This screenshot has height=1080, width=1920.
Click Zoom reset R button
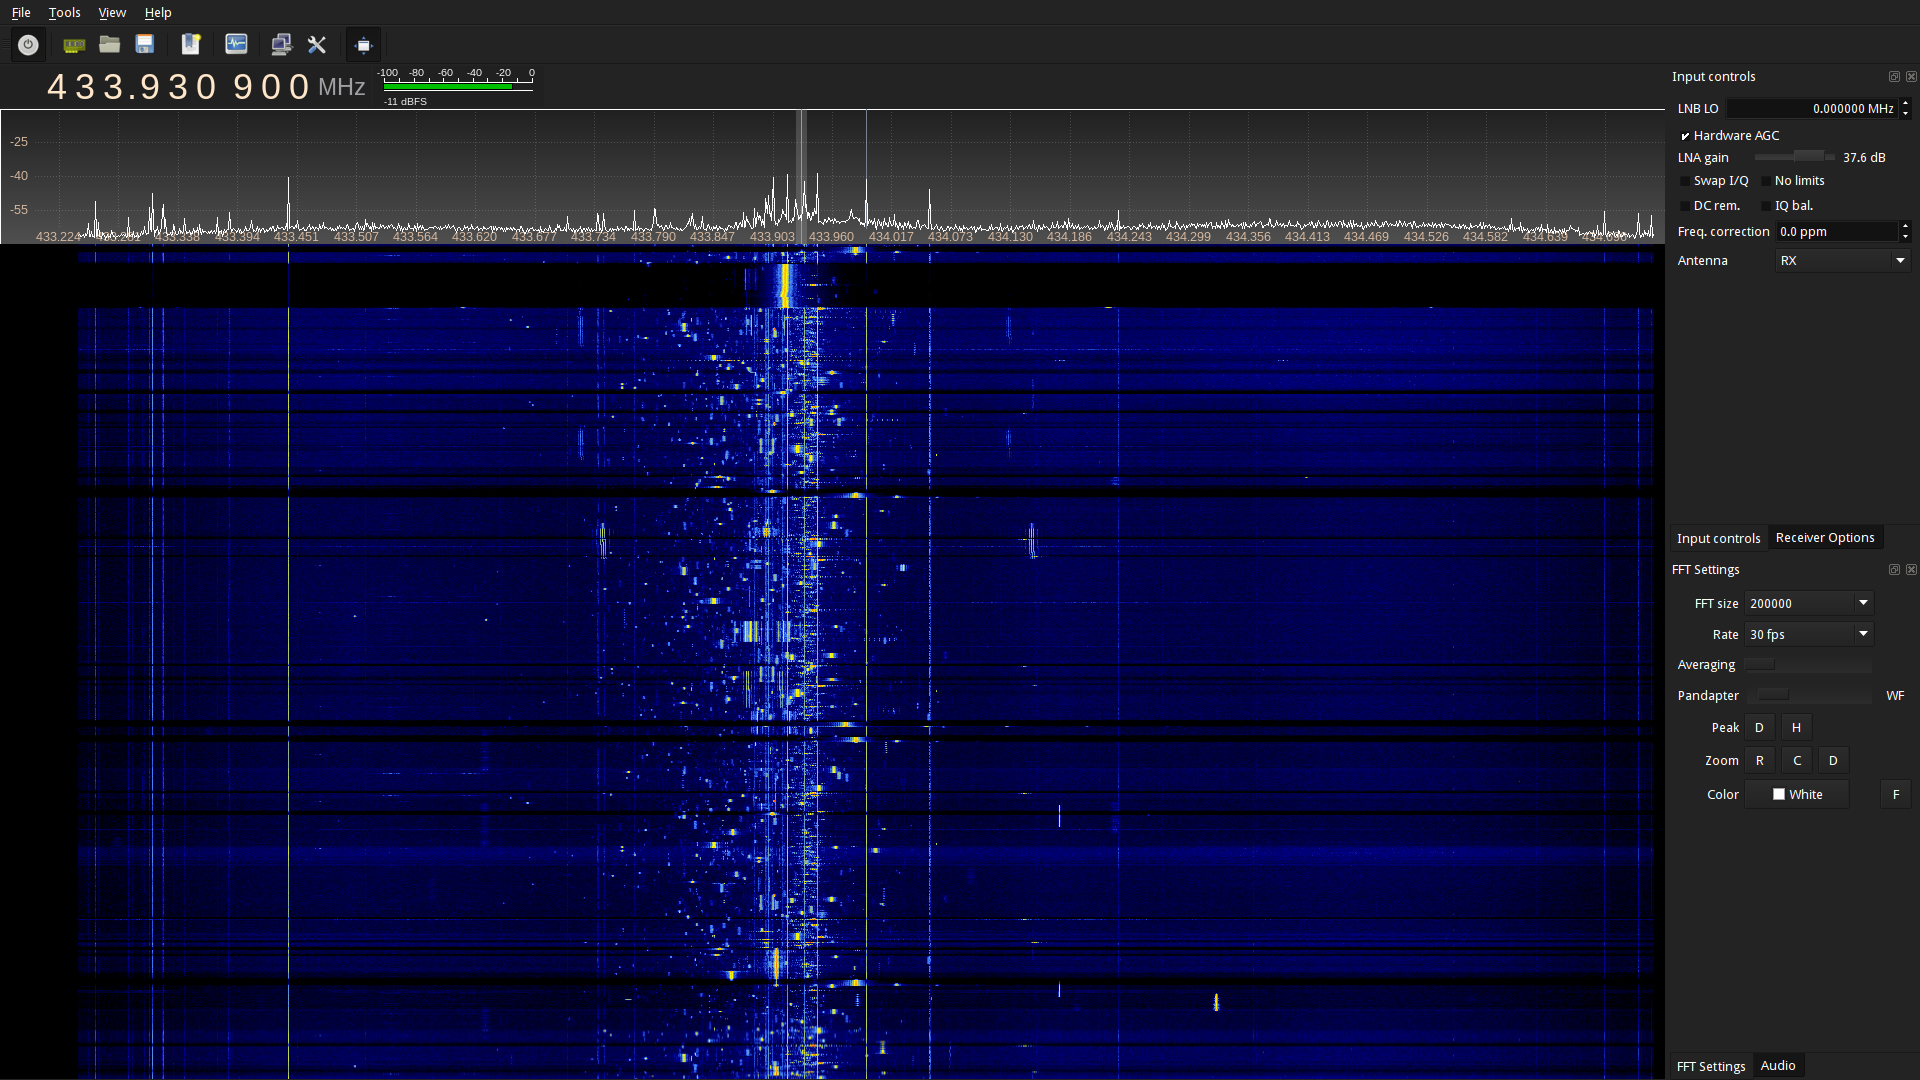[1760, 761]
